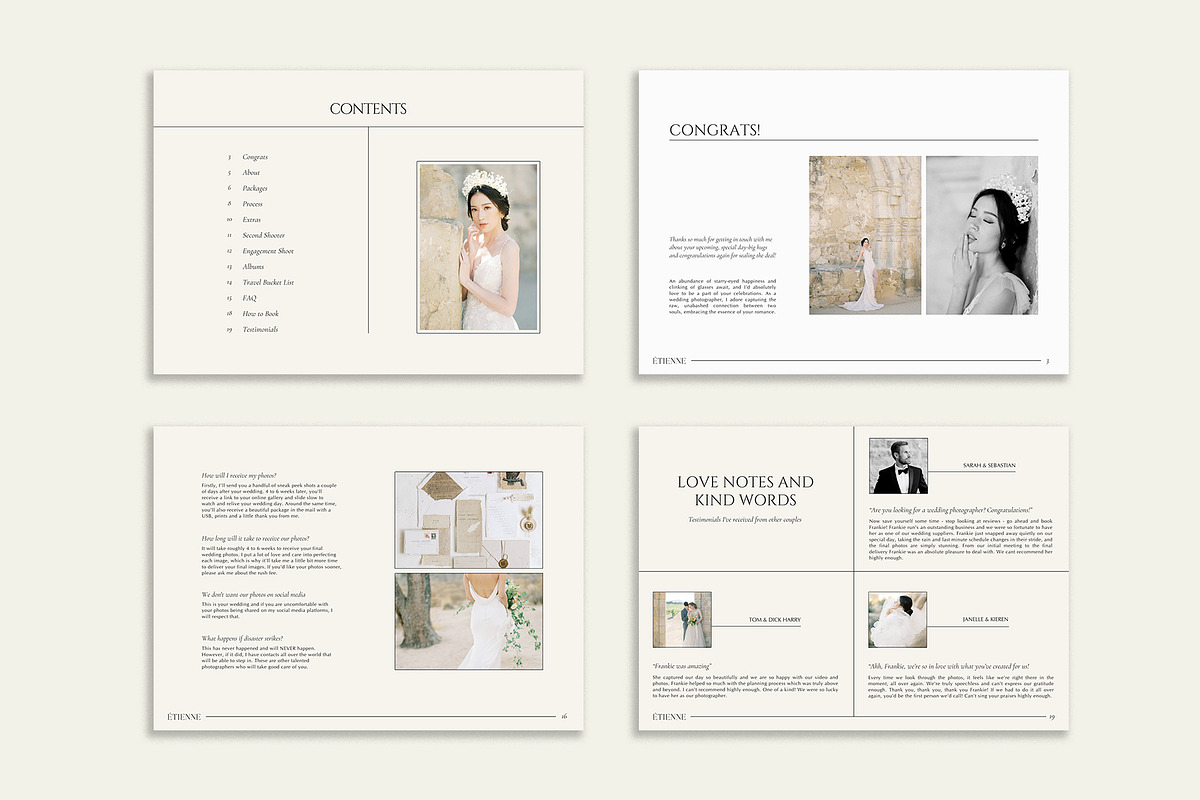The width and height of the screenshot is (1200, 800).
Task: Select the Engagement Shoot contents entry
Action: (268, 251)
